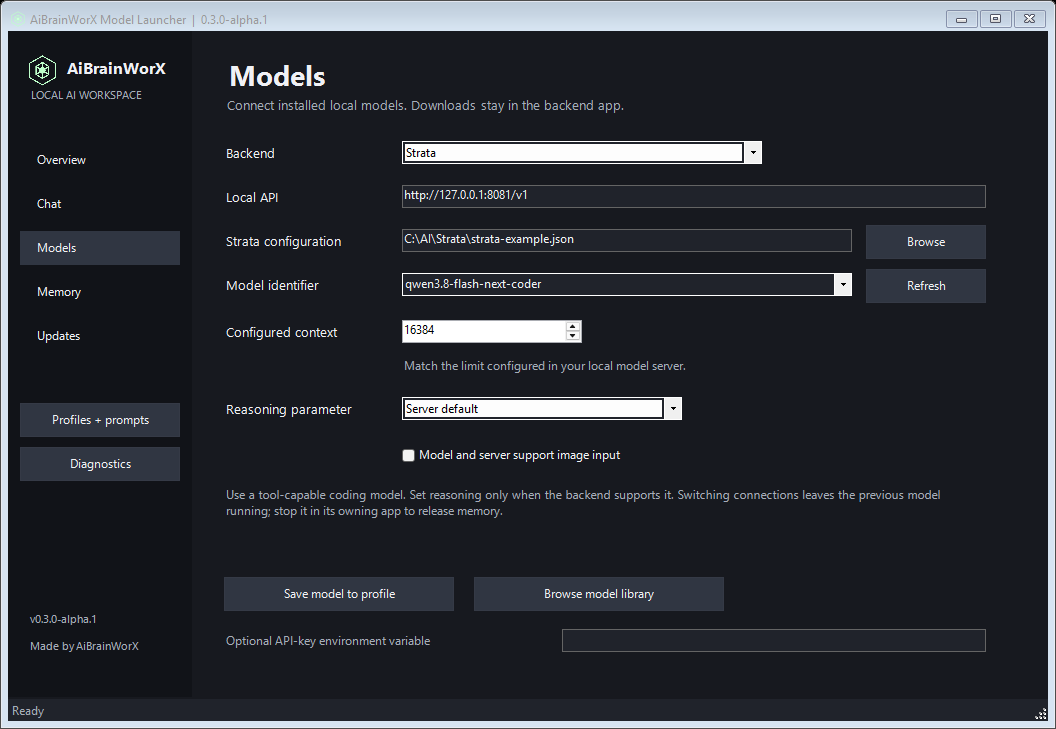Click the Optional API-key environment variable label
This screenshot has height=729, width=1056.
(x=328, y=641)
